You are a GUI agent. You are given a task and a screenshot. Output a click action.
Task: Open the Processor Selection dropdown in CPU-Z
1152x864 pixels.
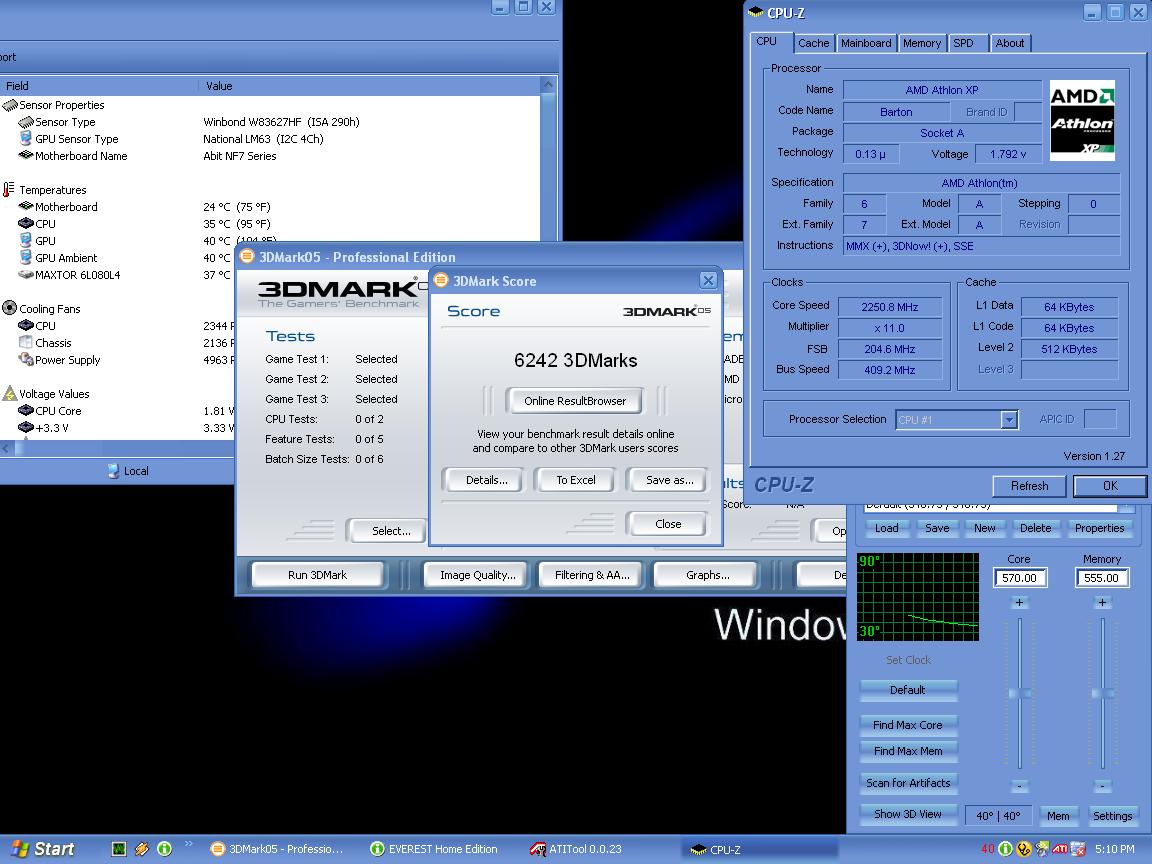click(1009, 420)
